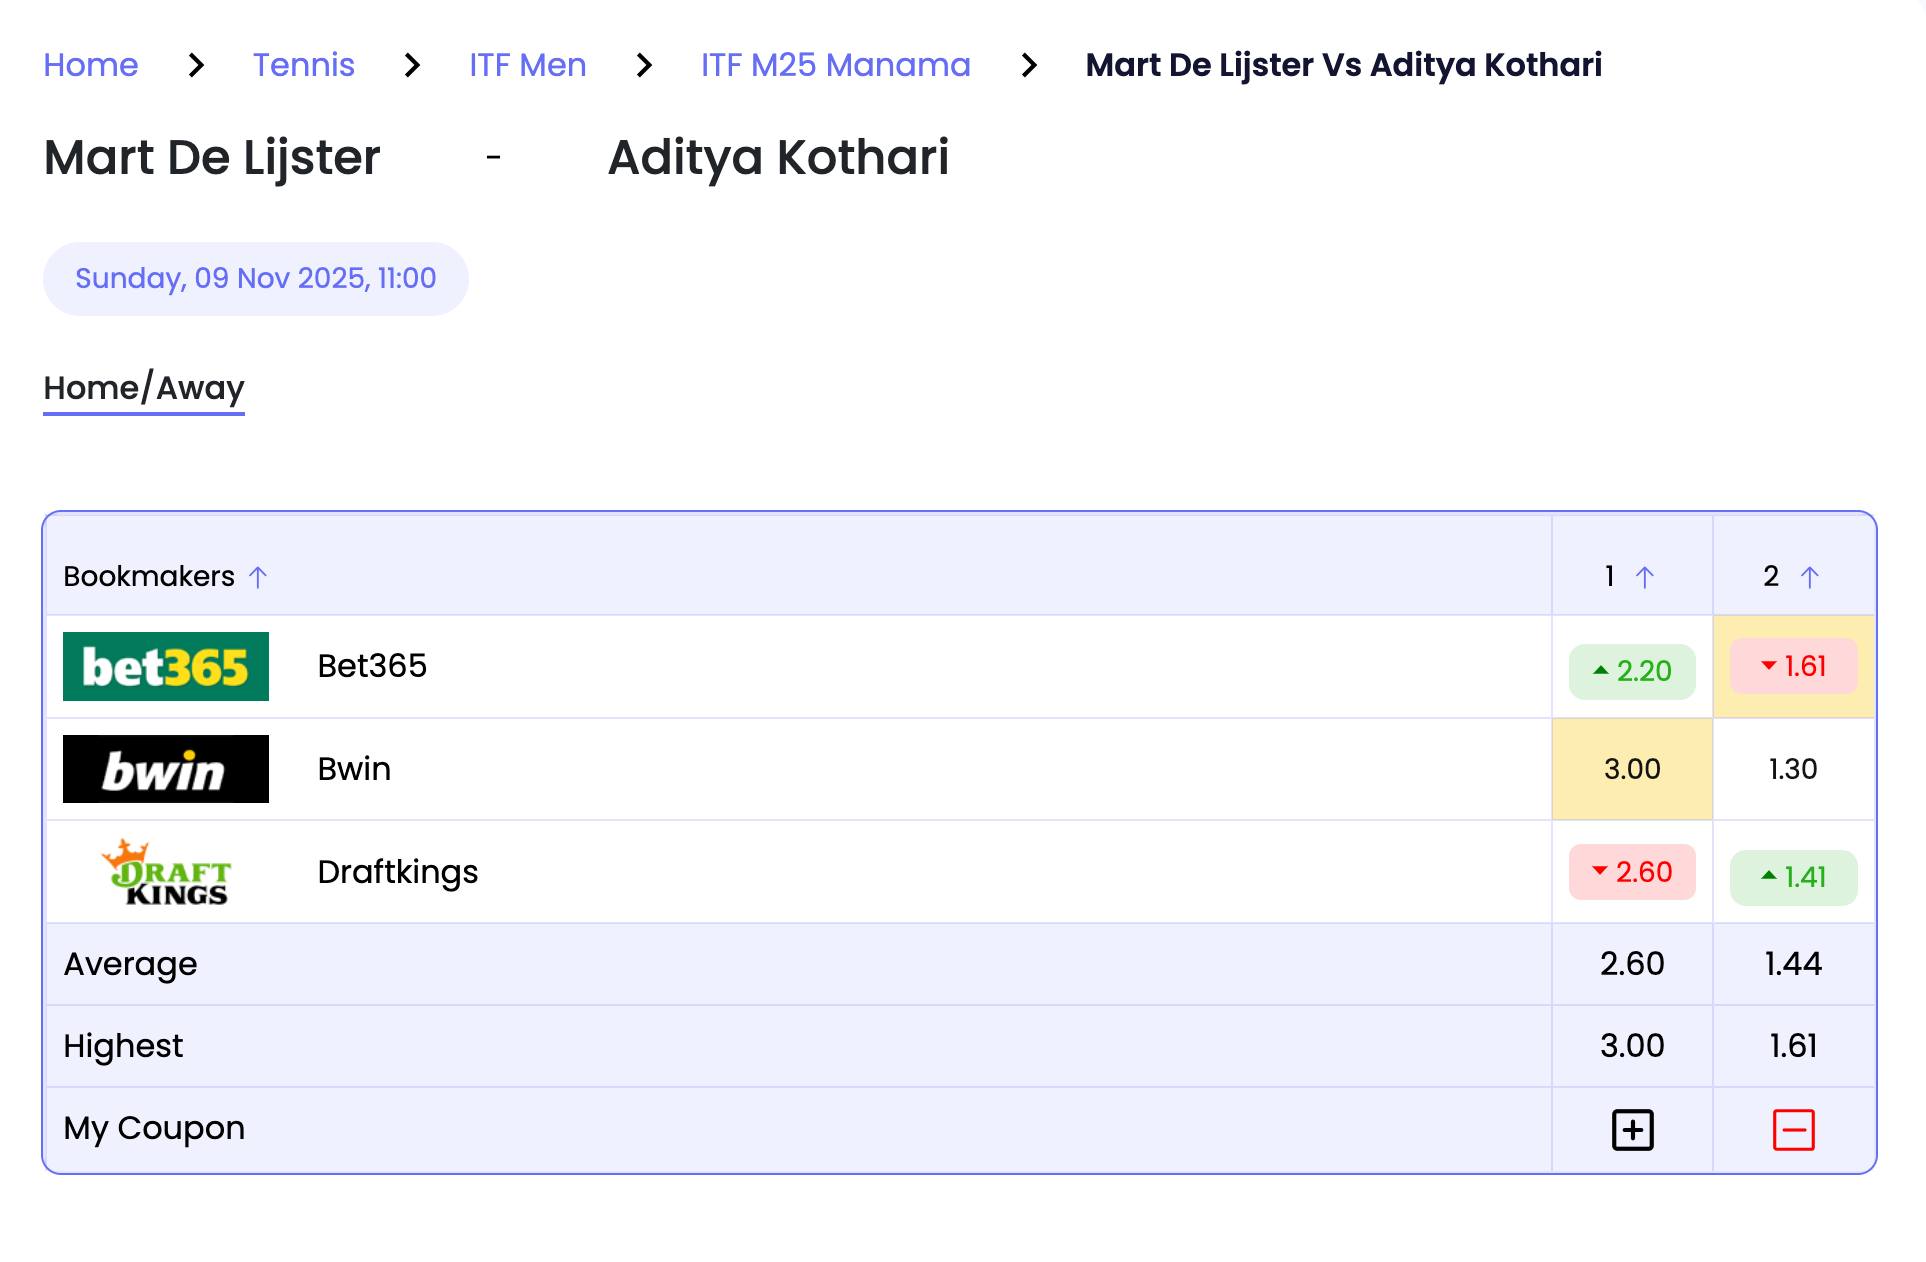Screen dimensions: 1926x1262
Task: Click the Bwin logo
Action: (x=165, y=769)
